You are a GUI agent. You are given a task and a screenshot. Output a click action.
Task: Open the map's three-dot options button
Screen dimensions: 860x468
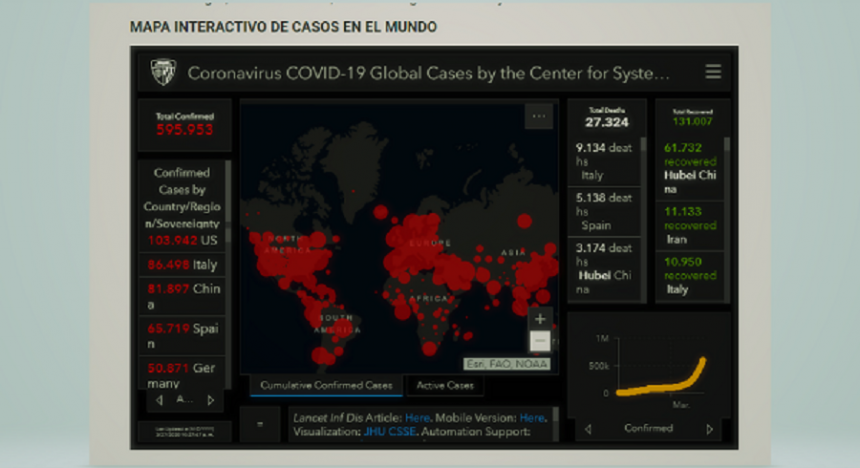(539, 116)
